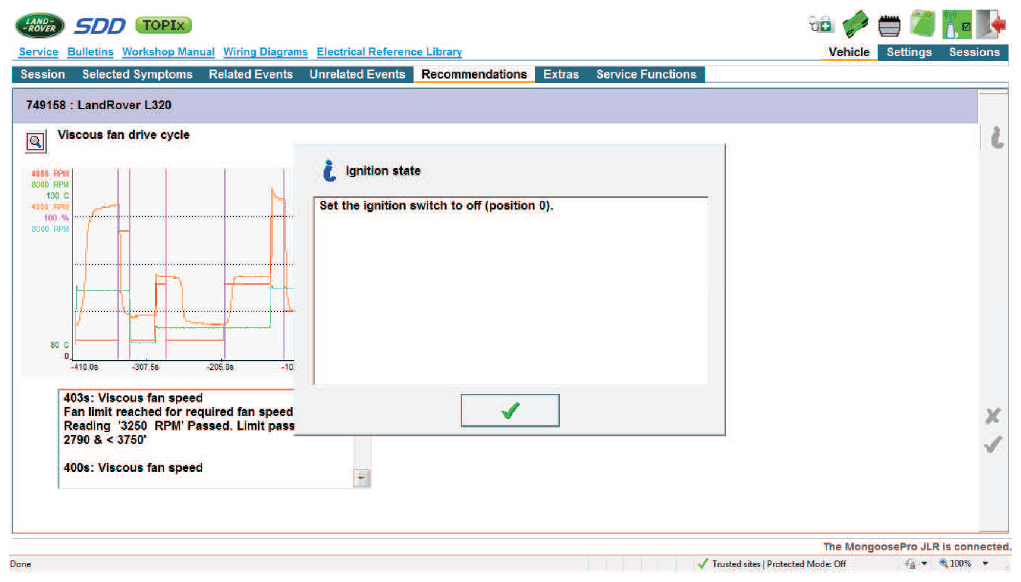Open the Electrical Reference Library link
Image resolution: width=1021 pixels, height=582 pixels.
[x=389, y=52]
